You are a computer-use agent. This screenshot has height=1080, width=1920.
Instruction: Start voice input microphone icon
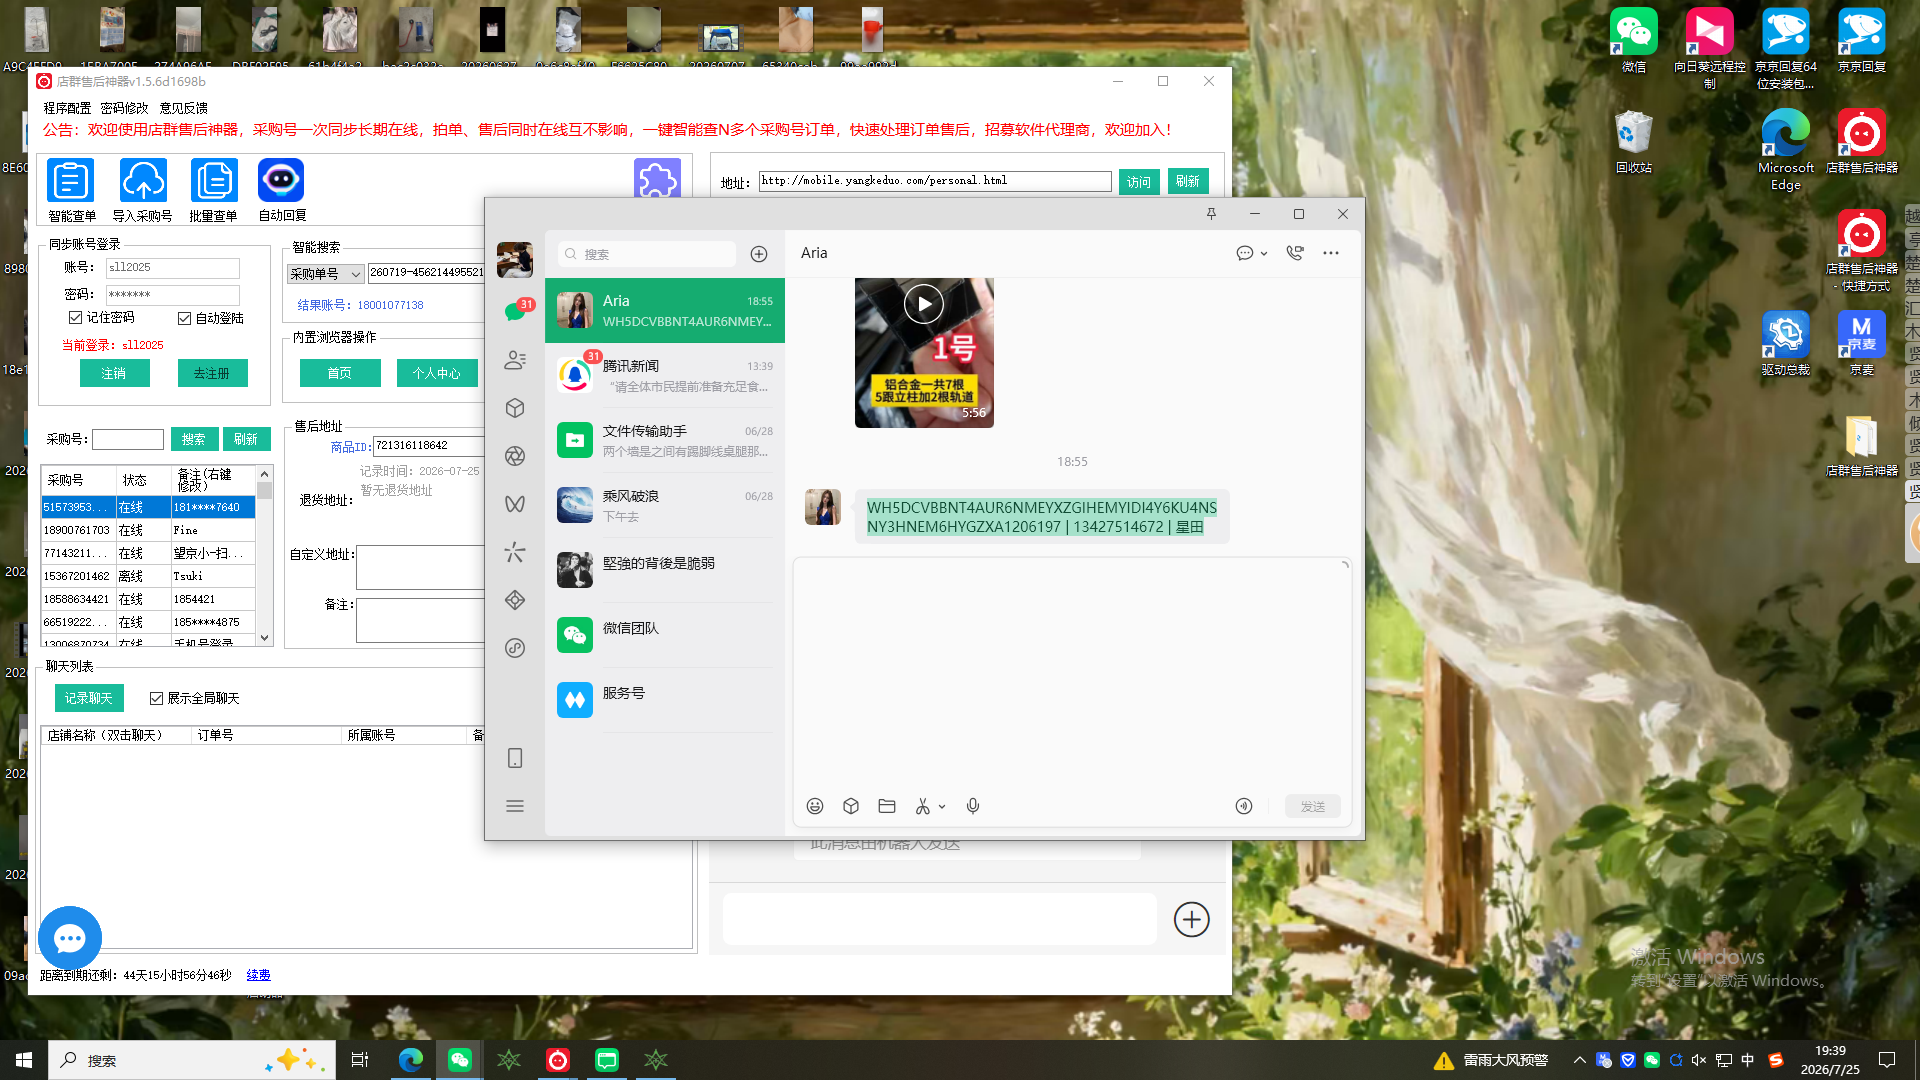[973, 806]
